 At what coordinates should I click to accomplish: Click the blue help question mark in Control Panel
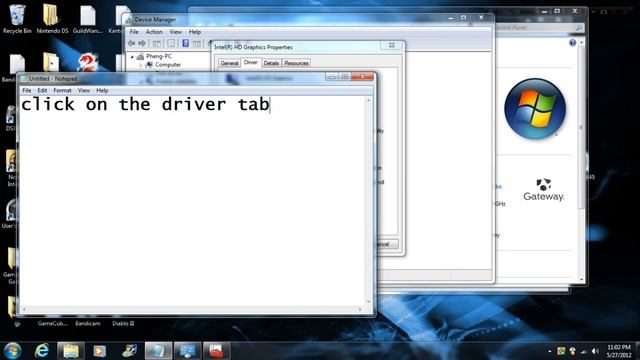click(x=573, y=42)
